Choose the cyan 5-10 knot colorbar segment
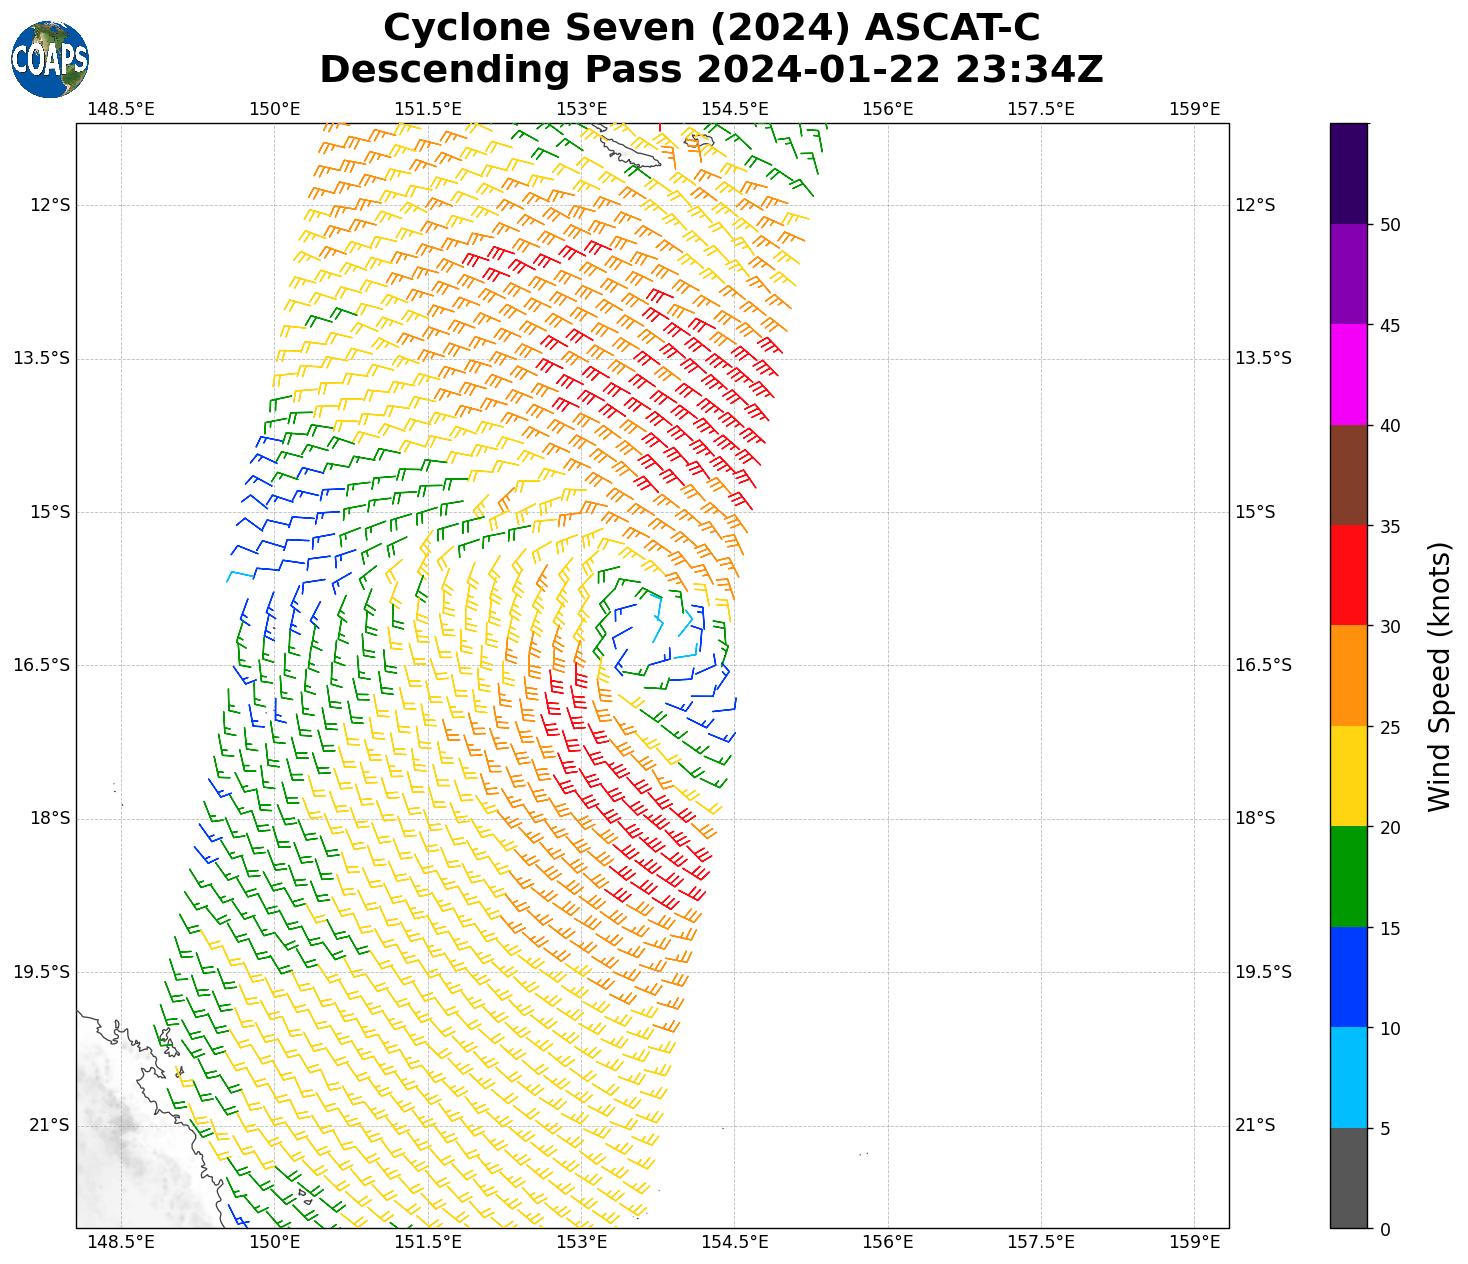The height and width of the screenshot is (1264, 1468). click(1348, 1078)
